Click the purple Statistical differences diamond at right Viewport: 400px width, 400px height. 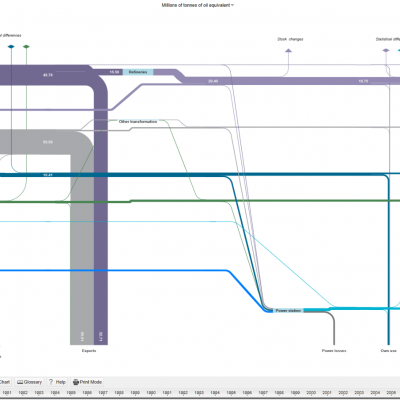point(386,50)
